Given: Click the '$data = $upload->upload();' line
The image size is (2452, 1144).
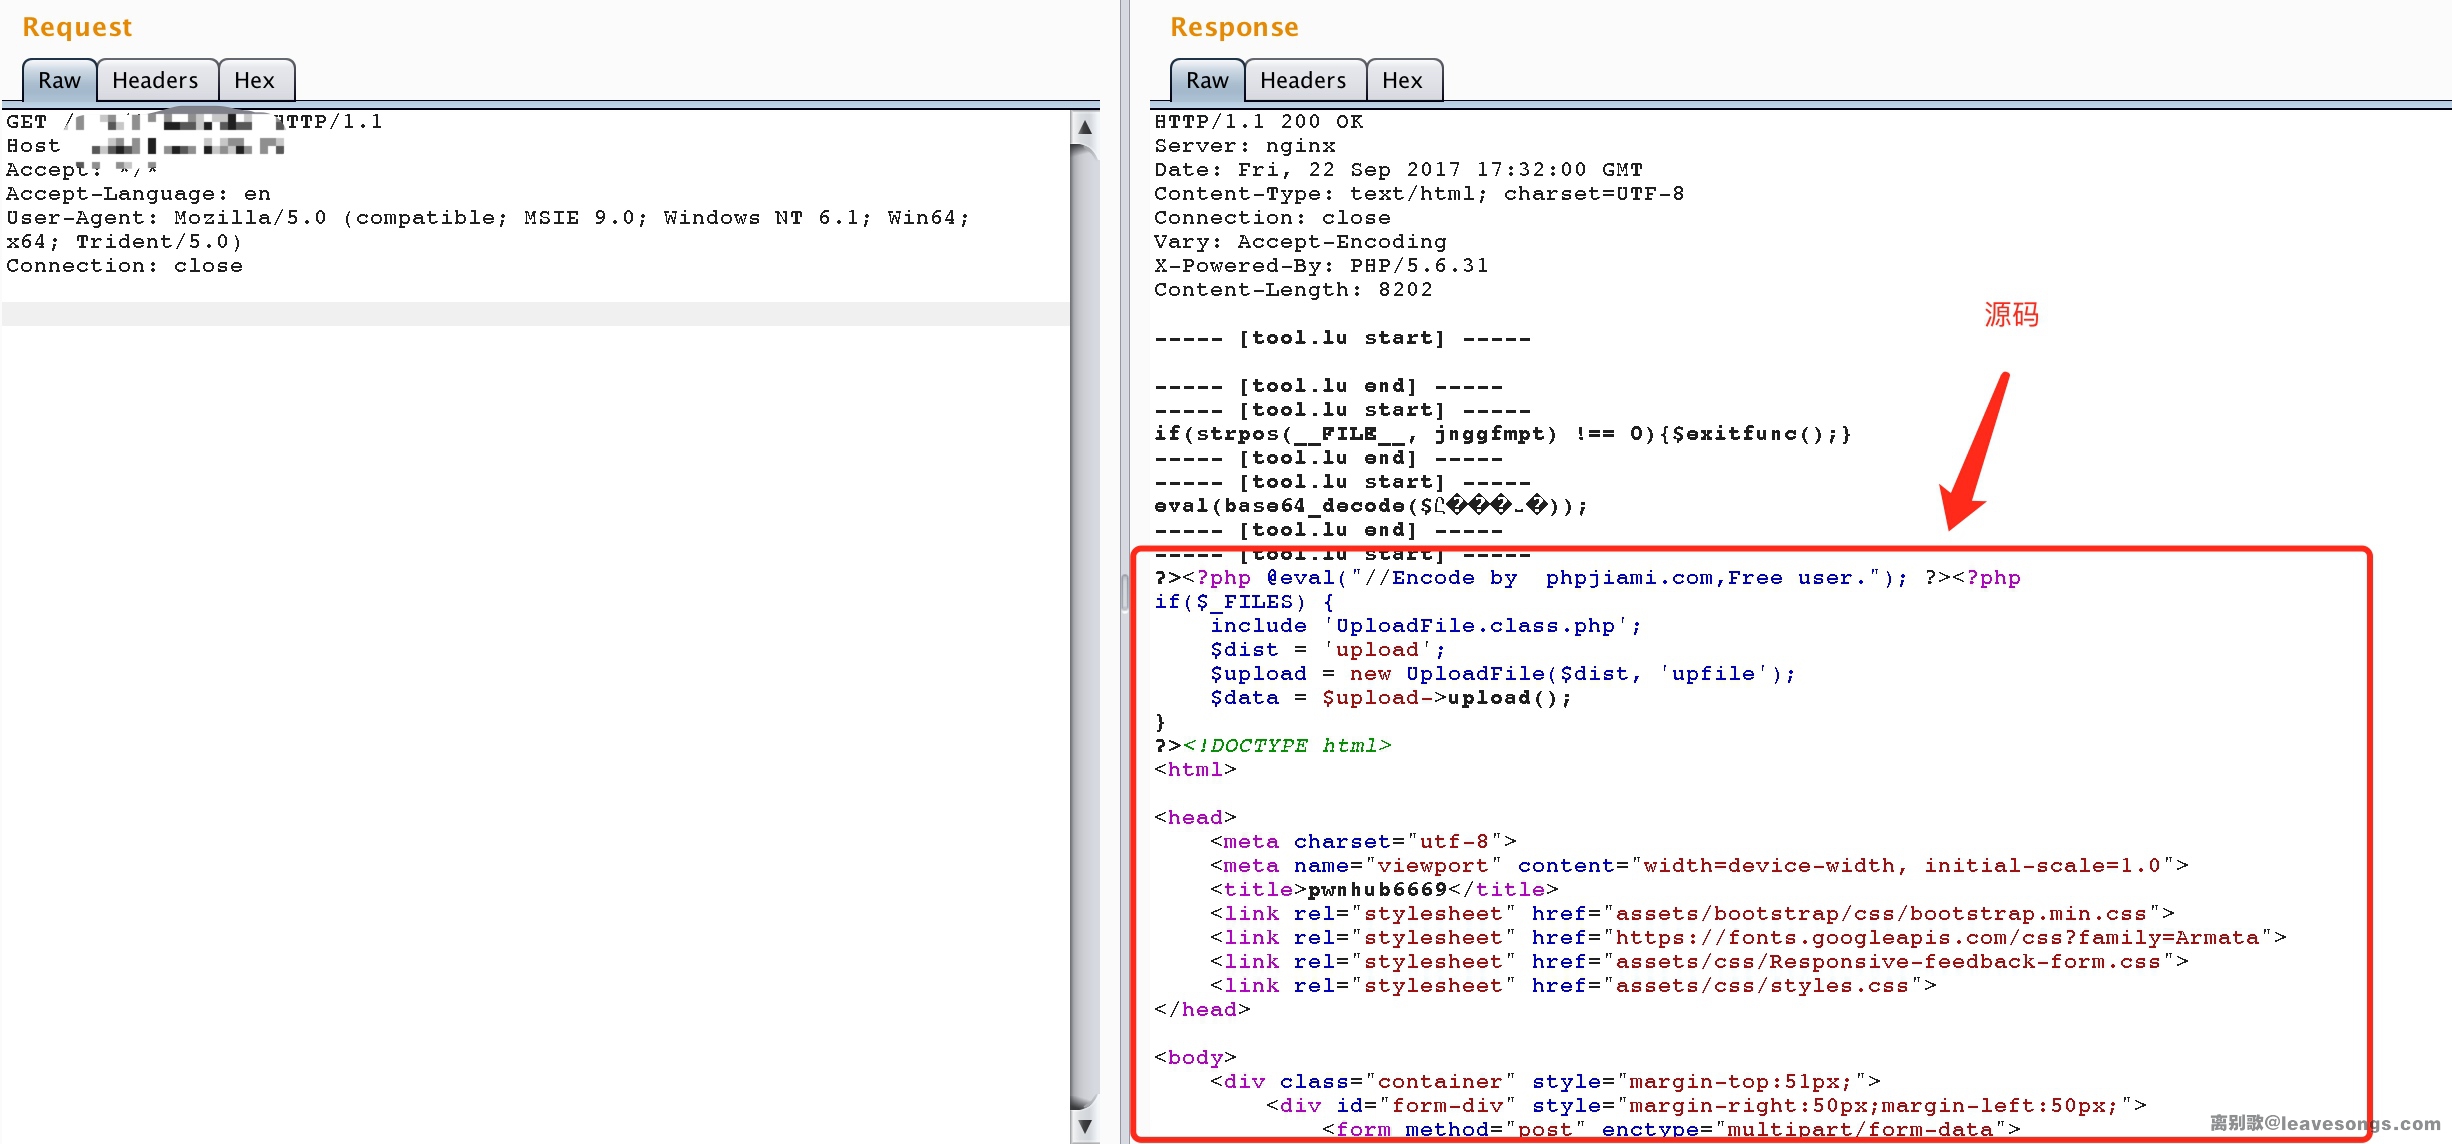Looking at the screenshot, I should pyautogui.click(x=1391, y=698).
